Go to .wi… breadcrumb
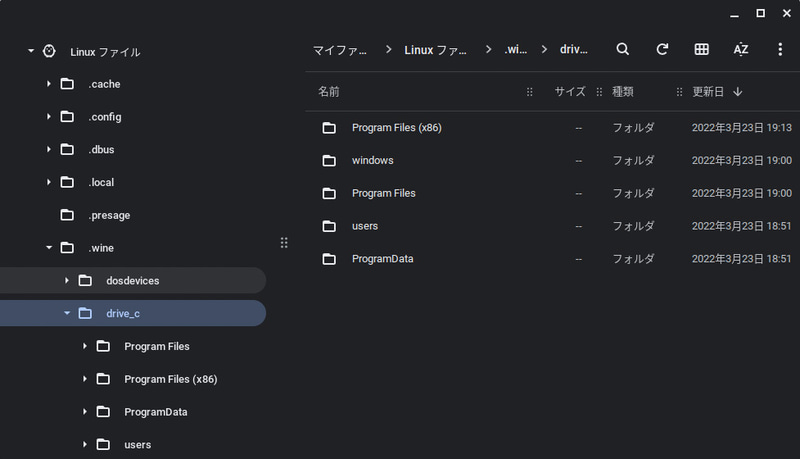This screenshot has height=459, width=800. [515, 49]
